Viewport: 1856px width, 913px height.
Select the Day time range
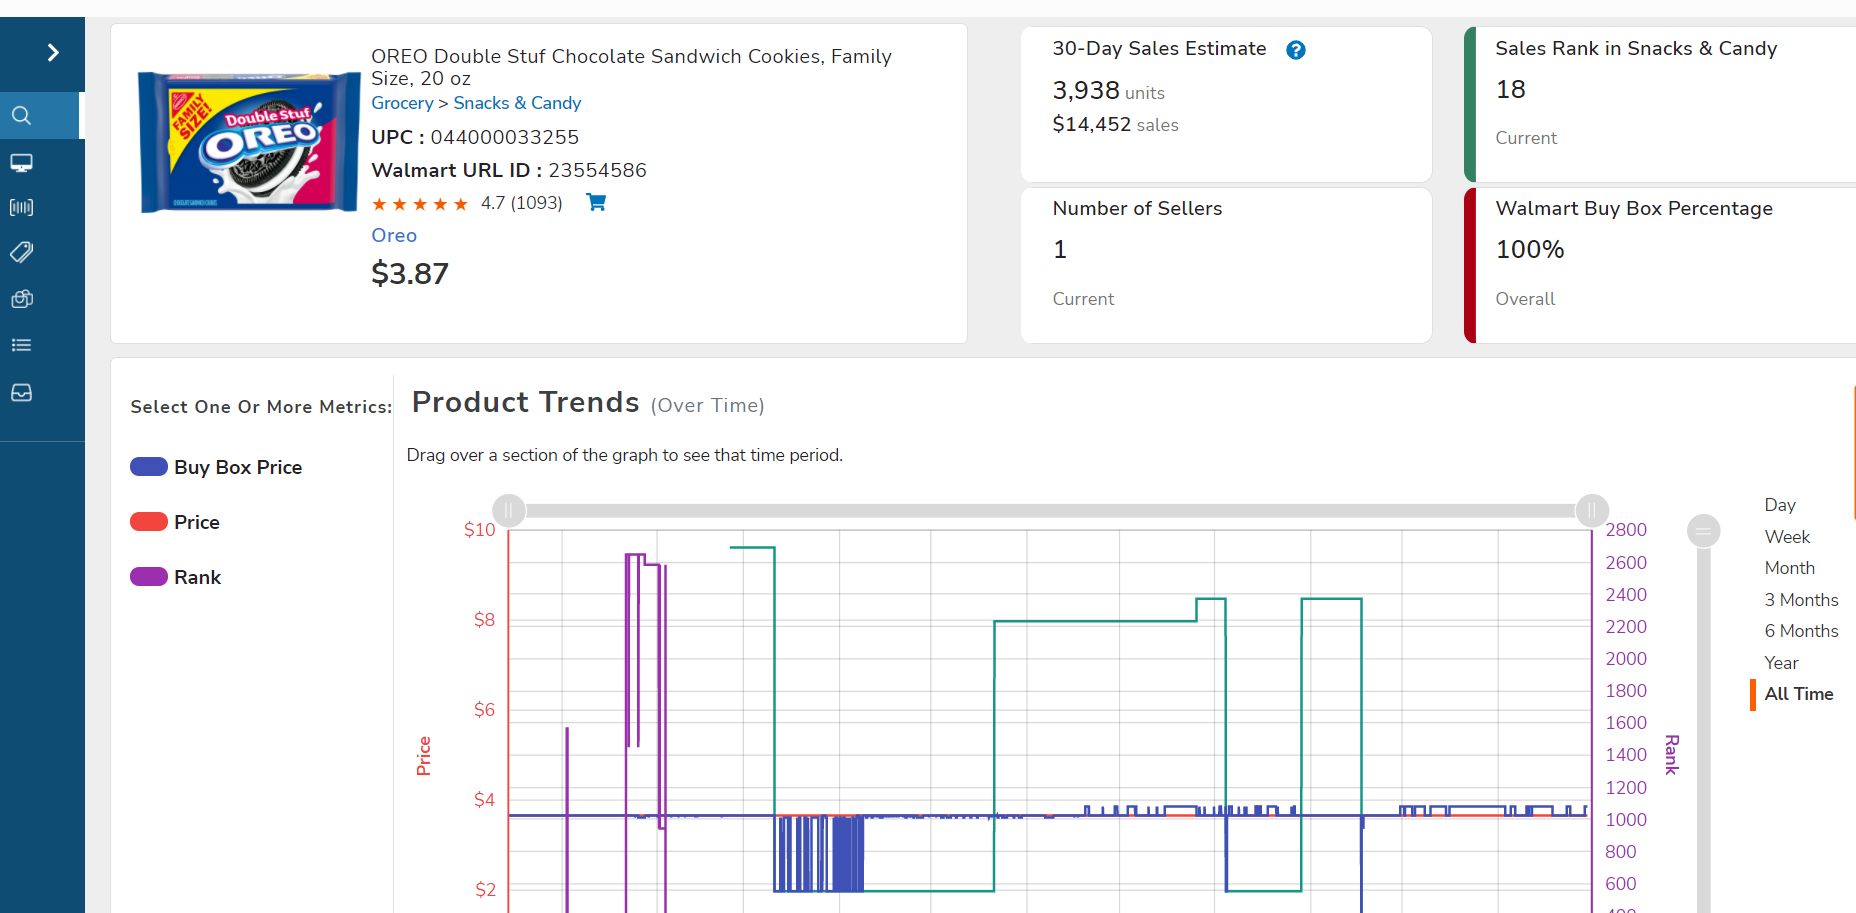(x=1780, y=505)
